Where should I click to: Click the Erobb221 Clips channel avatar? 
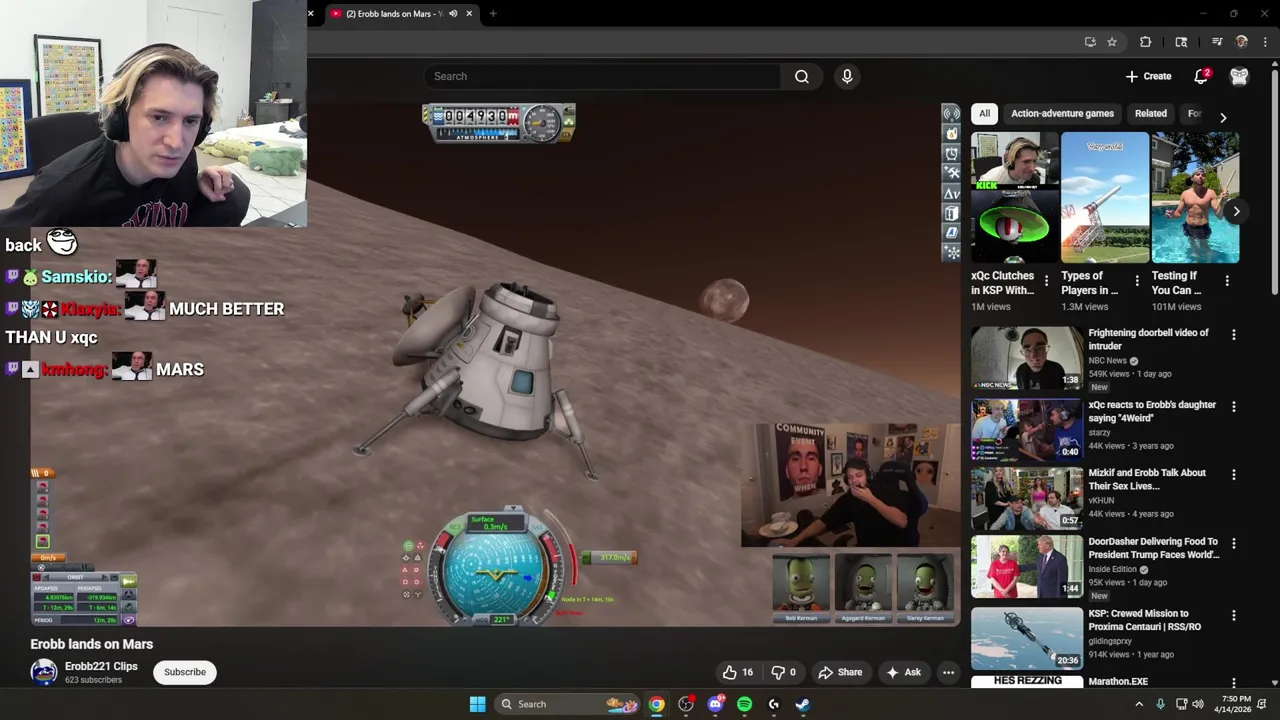(44, 672)
